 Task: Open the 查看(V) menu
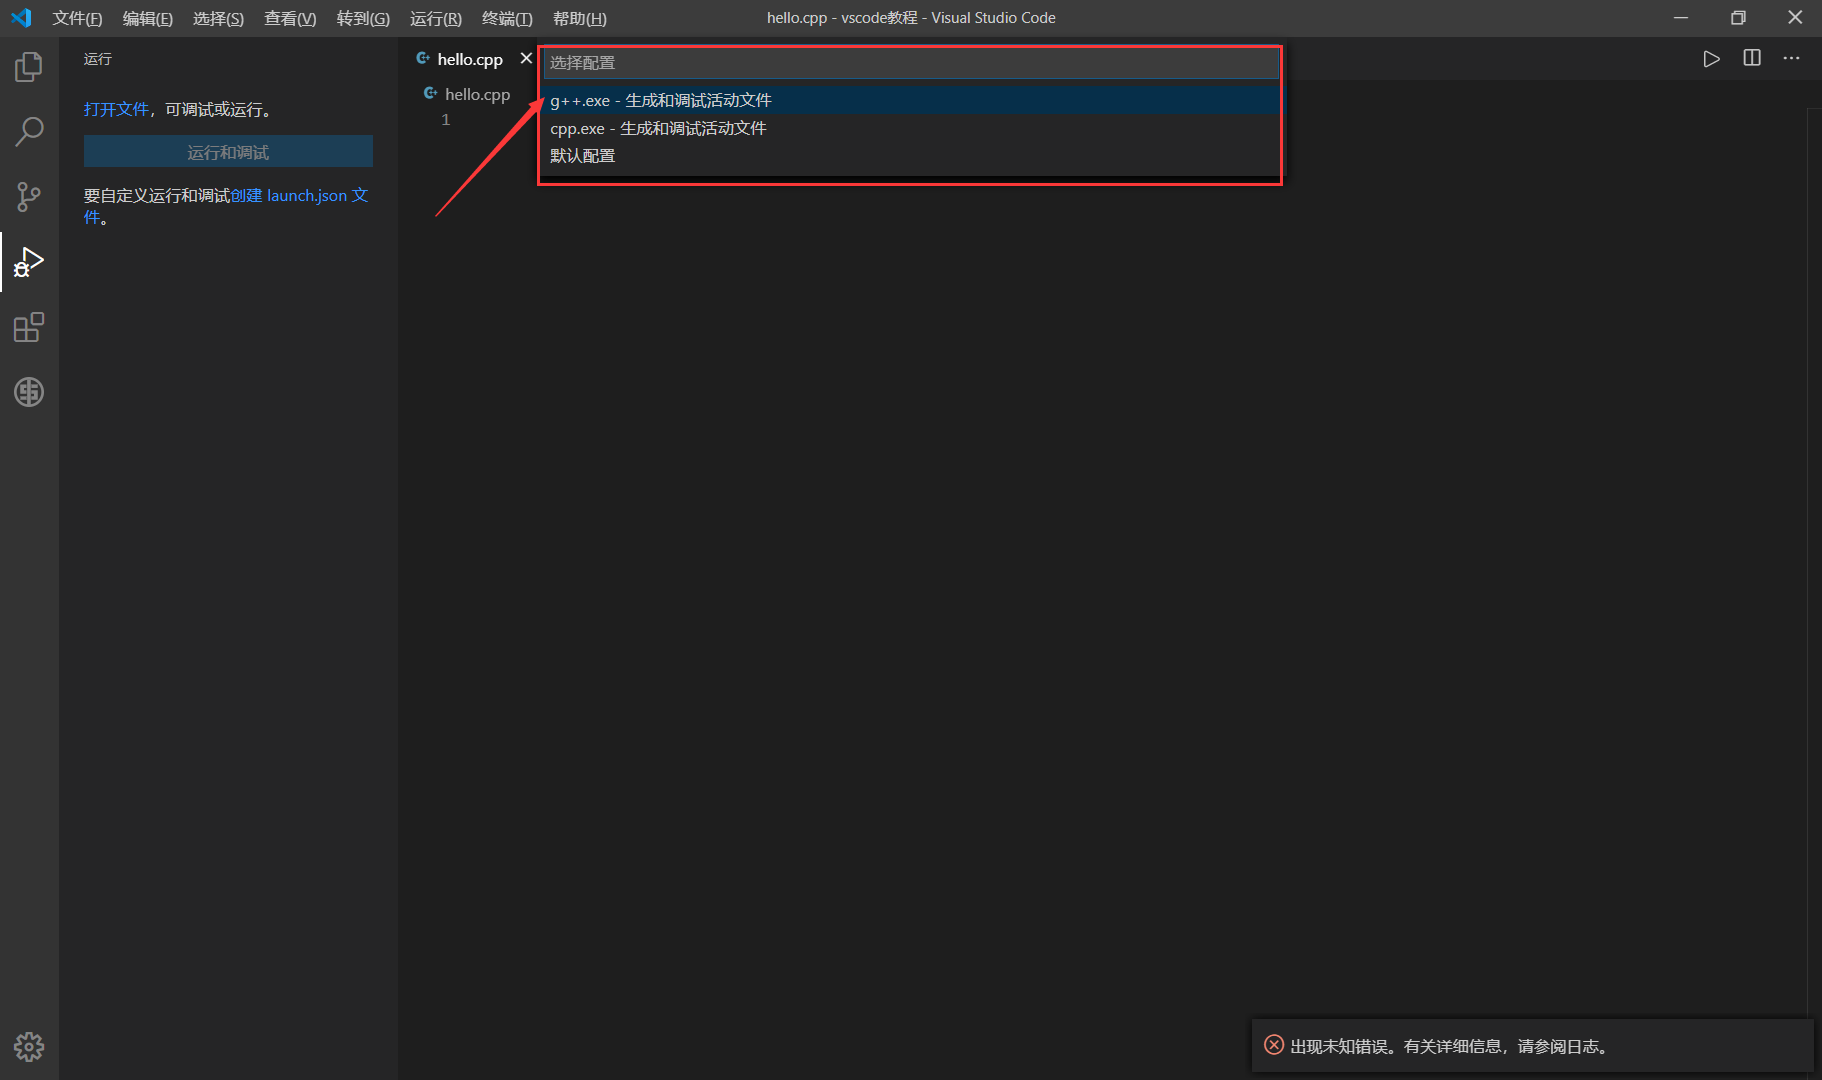click(290, 18)
